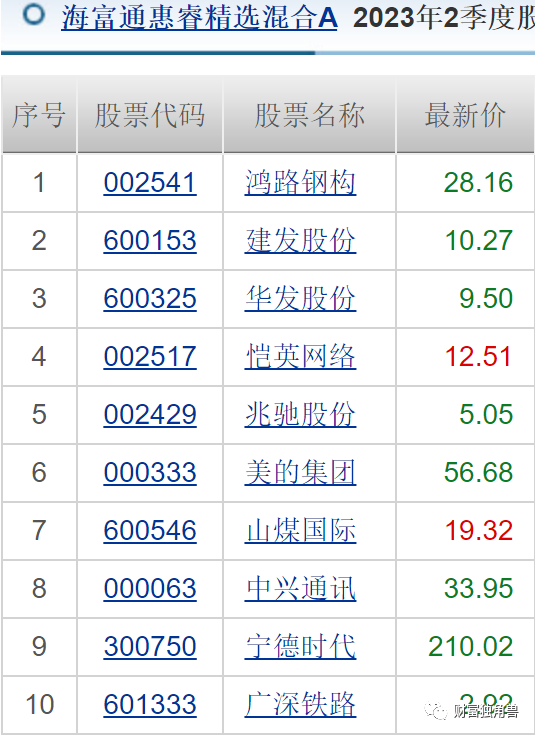535x735 pixels.
Task: Open 恺英网络 stock name link
Action: (x=300, y=356)
